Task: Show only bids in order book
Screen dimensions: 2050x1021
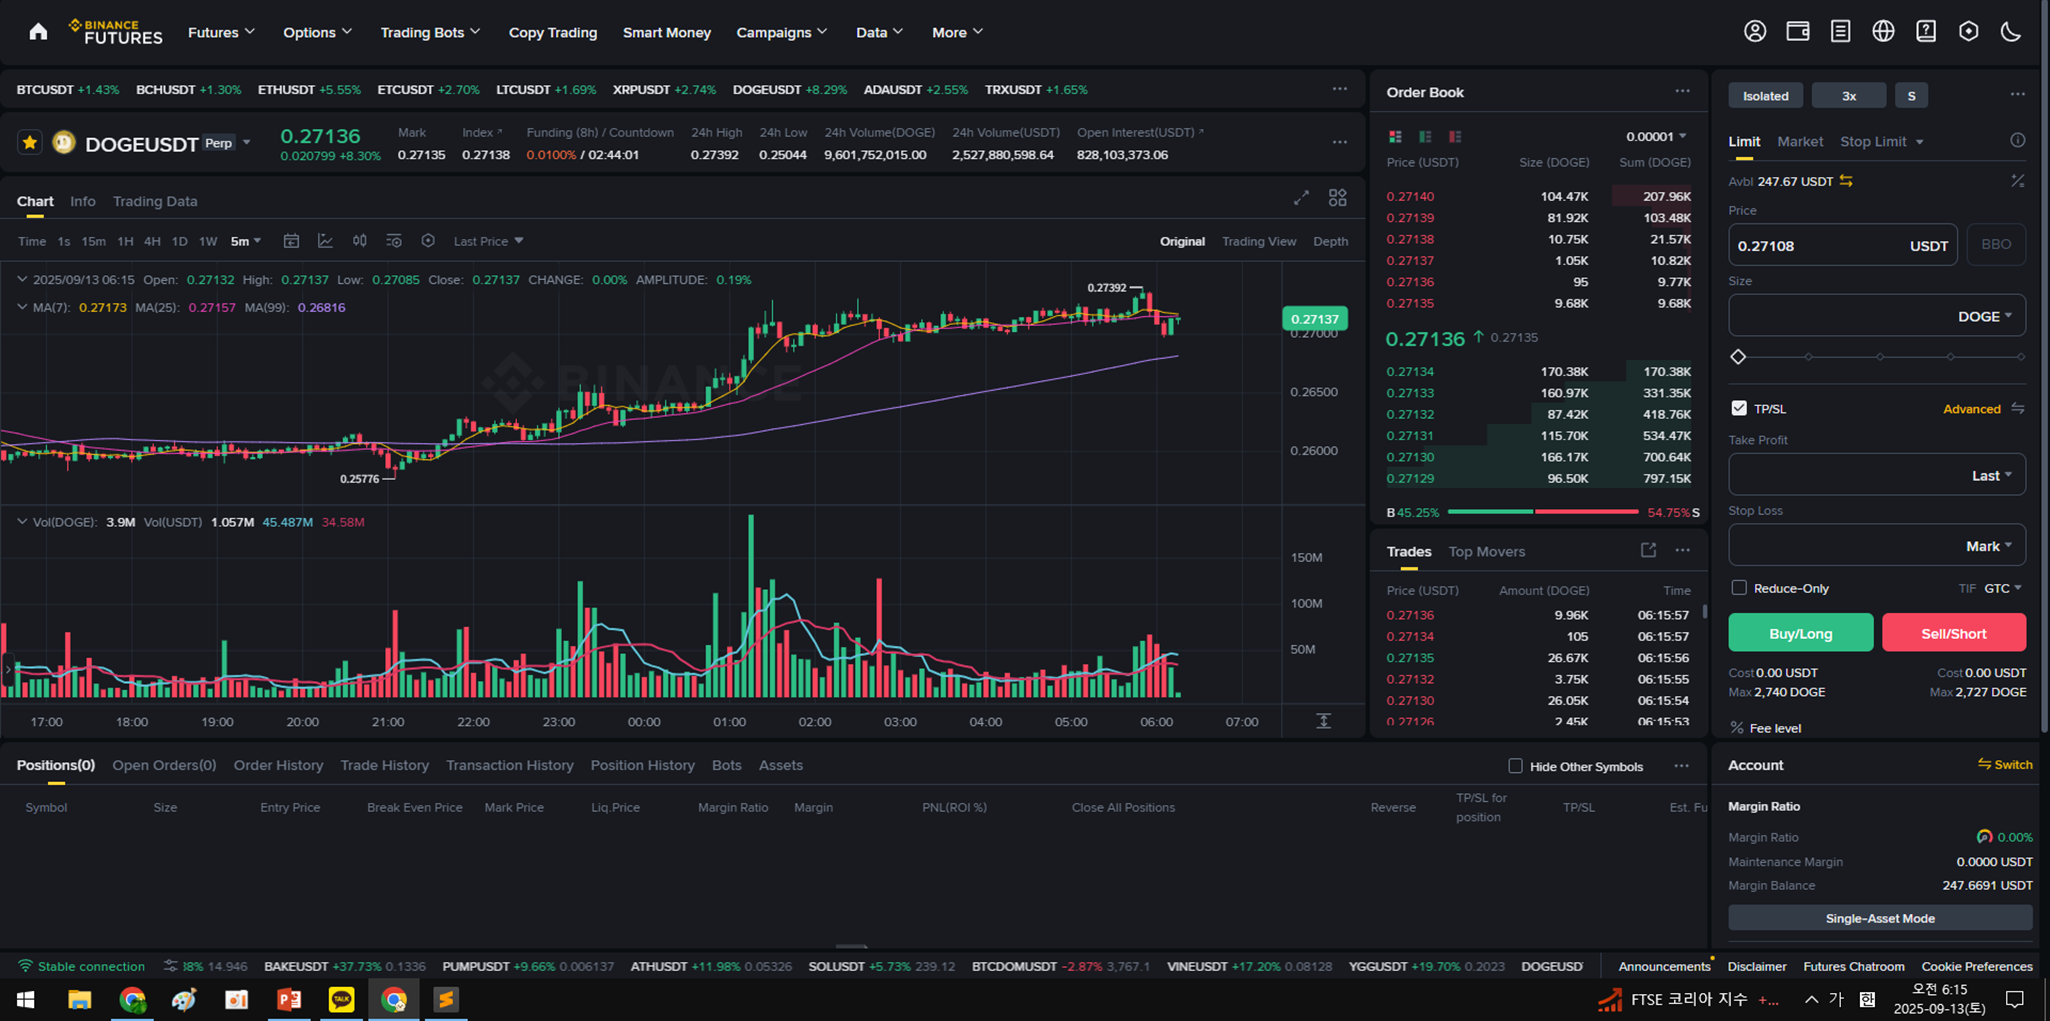Action: (1425, 137)
